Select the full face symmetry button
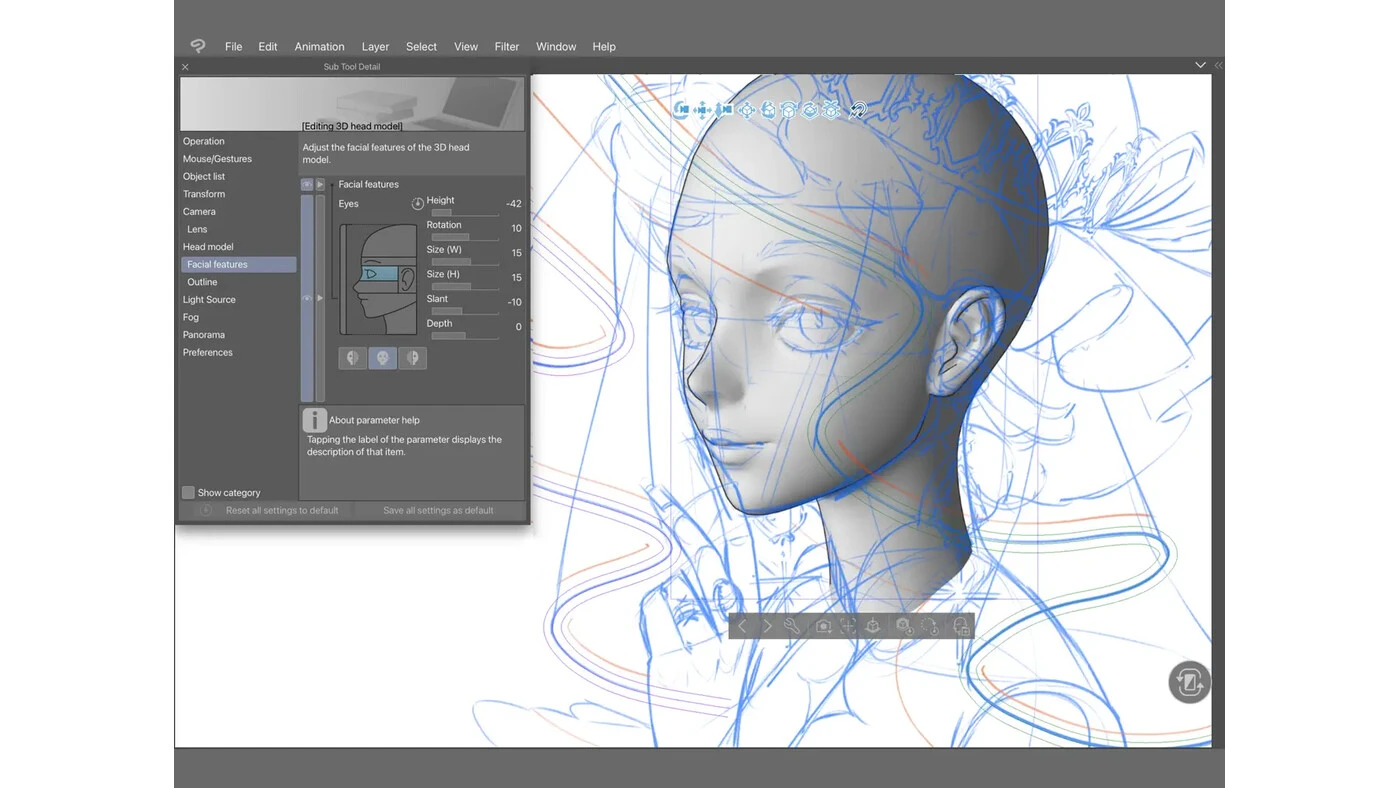The height and width of the screenshot is (788, 1400). 382,358
